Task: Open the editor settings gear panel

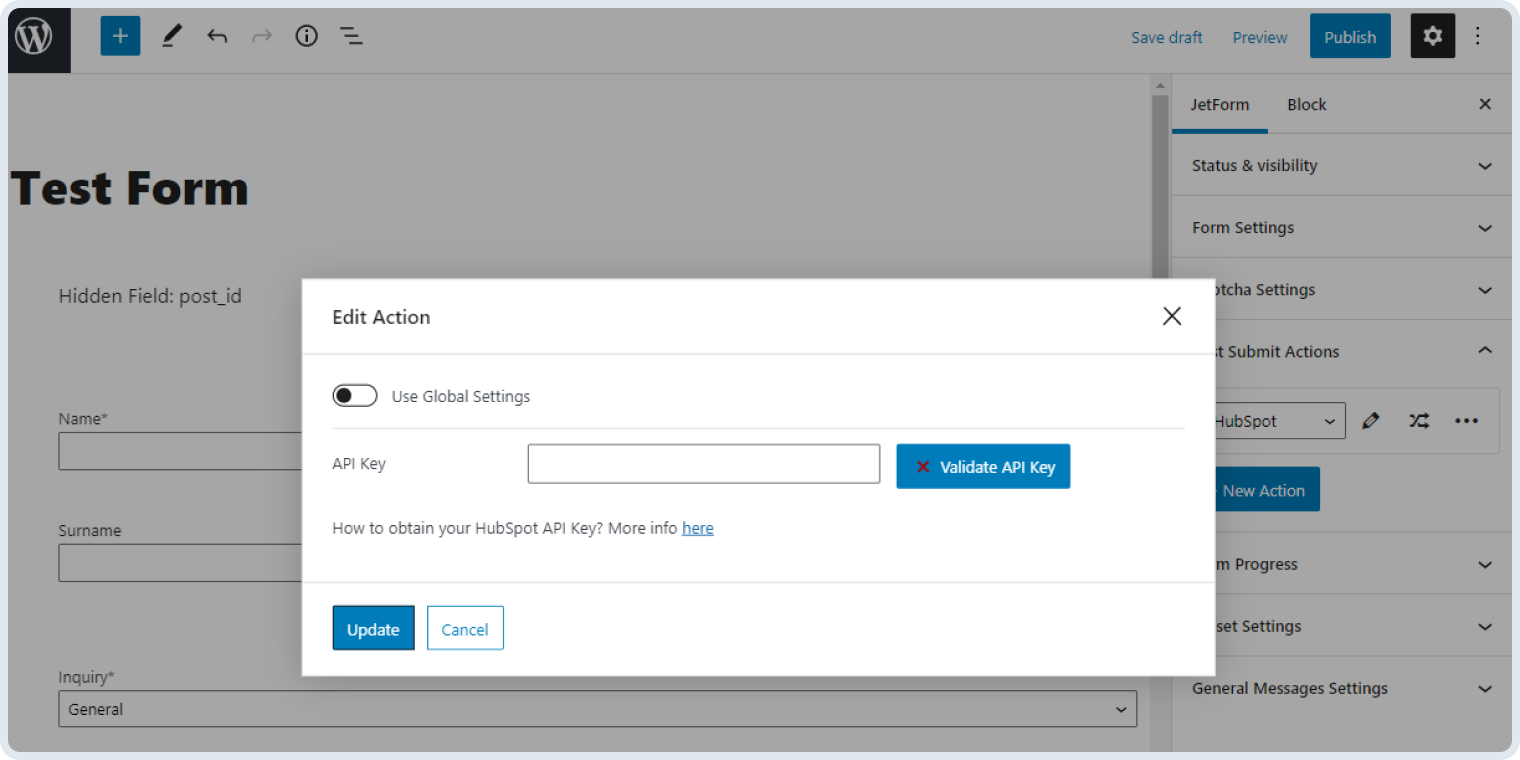Action: click(x=1432, y=35)
